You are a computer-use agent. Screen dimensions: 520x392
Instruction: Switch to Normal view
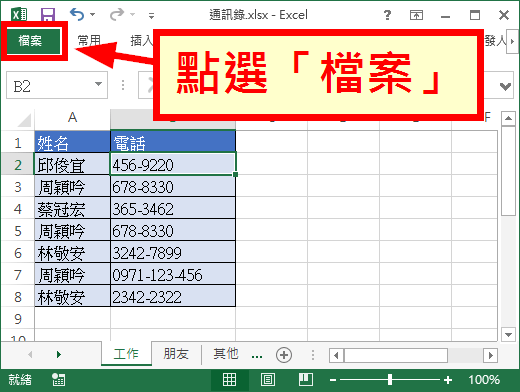[229, 380]
